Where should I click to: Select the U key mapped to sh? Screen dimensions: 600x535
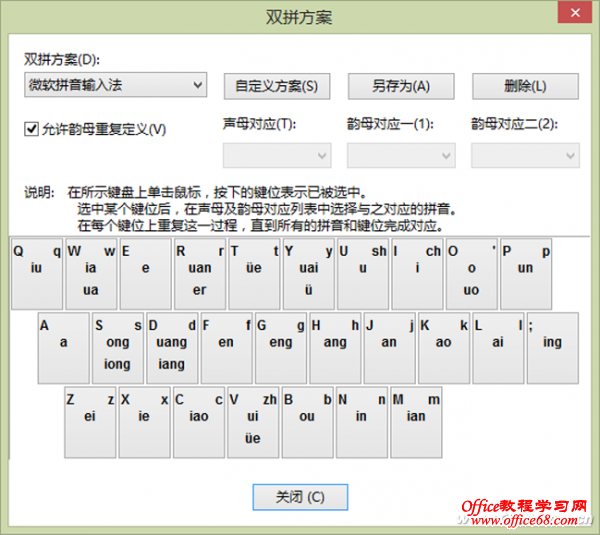pyautogui.click(x=363, y=274)
